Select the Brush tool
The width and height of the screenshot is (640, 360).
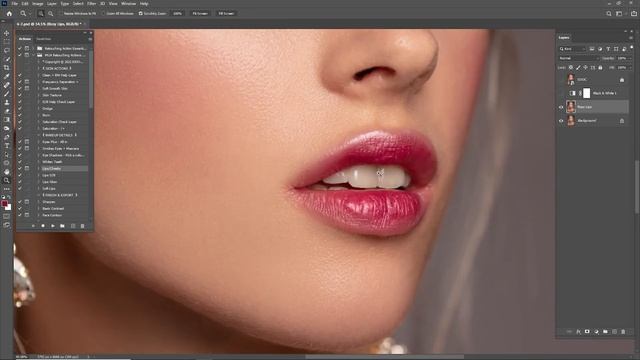[7, 94]
